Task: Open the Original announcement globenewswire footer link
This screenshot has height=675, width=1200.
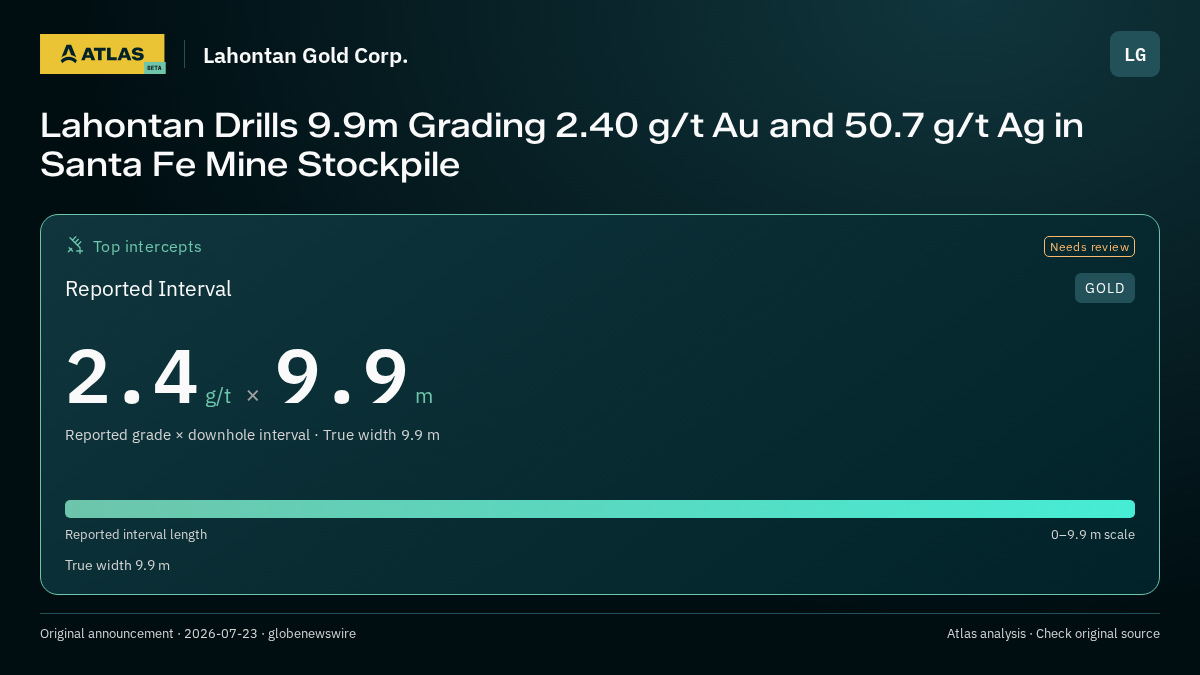Action: coord(198,634)
